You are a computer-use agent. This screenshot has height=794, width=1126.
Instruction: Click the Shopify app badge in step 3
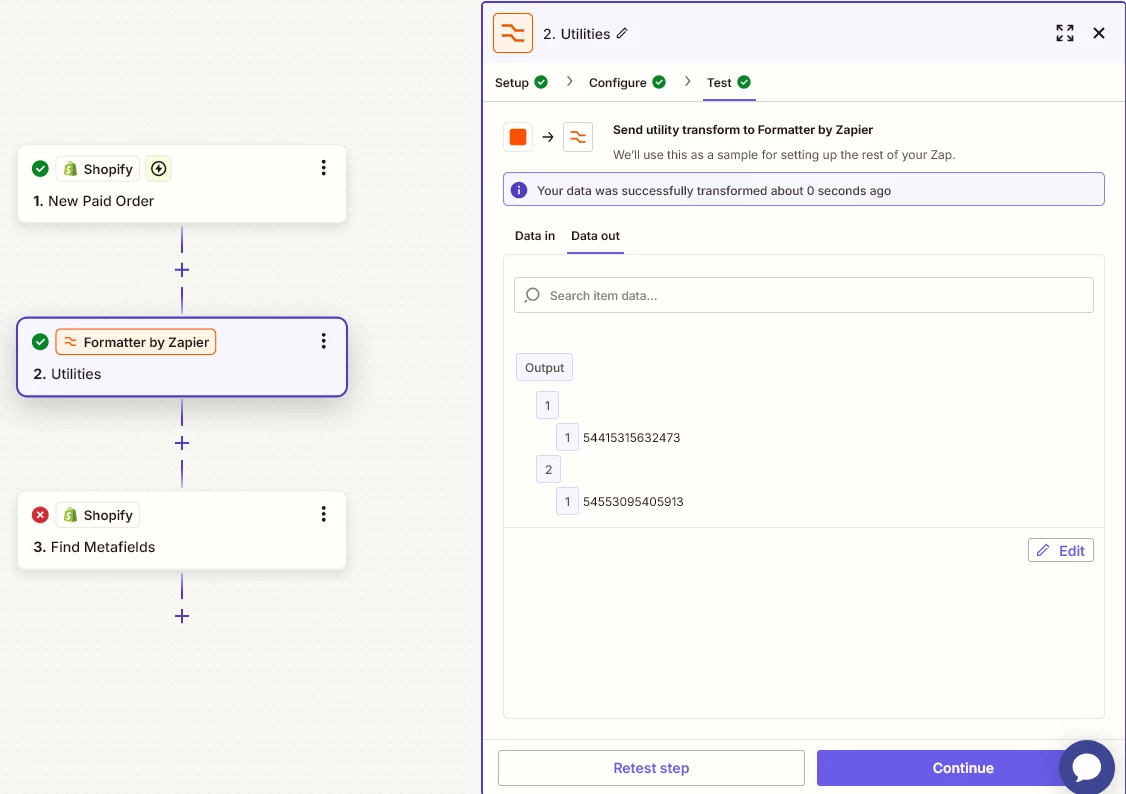coord(98,515)
